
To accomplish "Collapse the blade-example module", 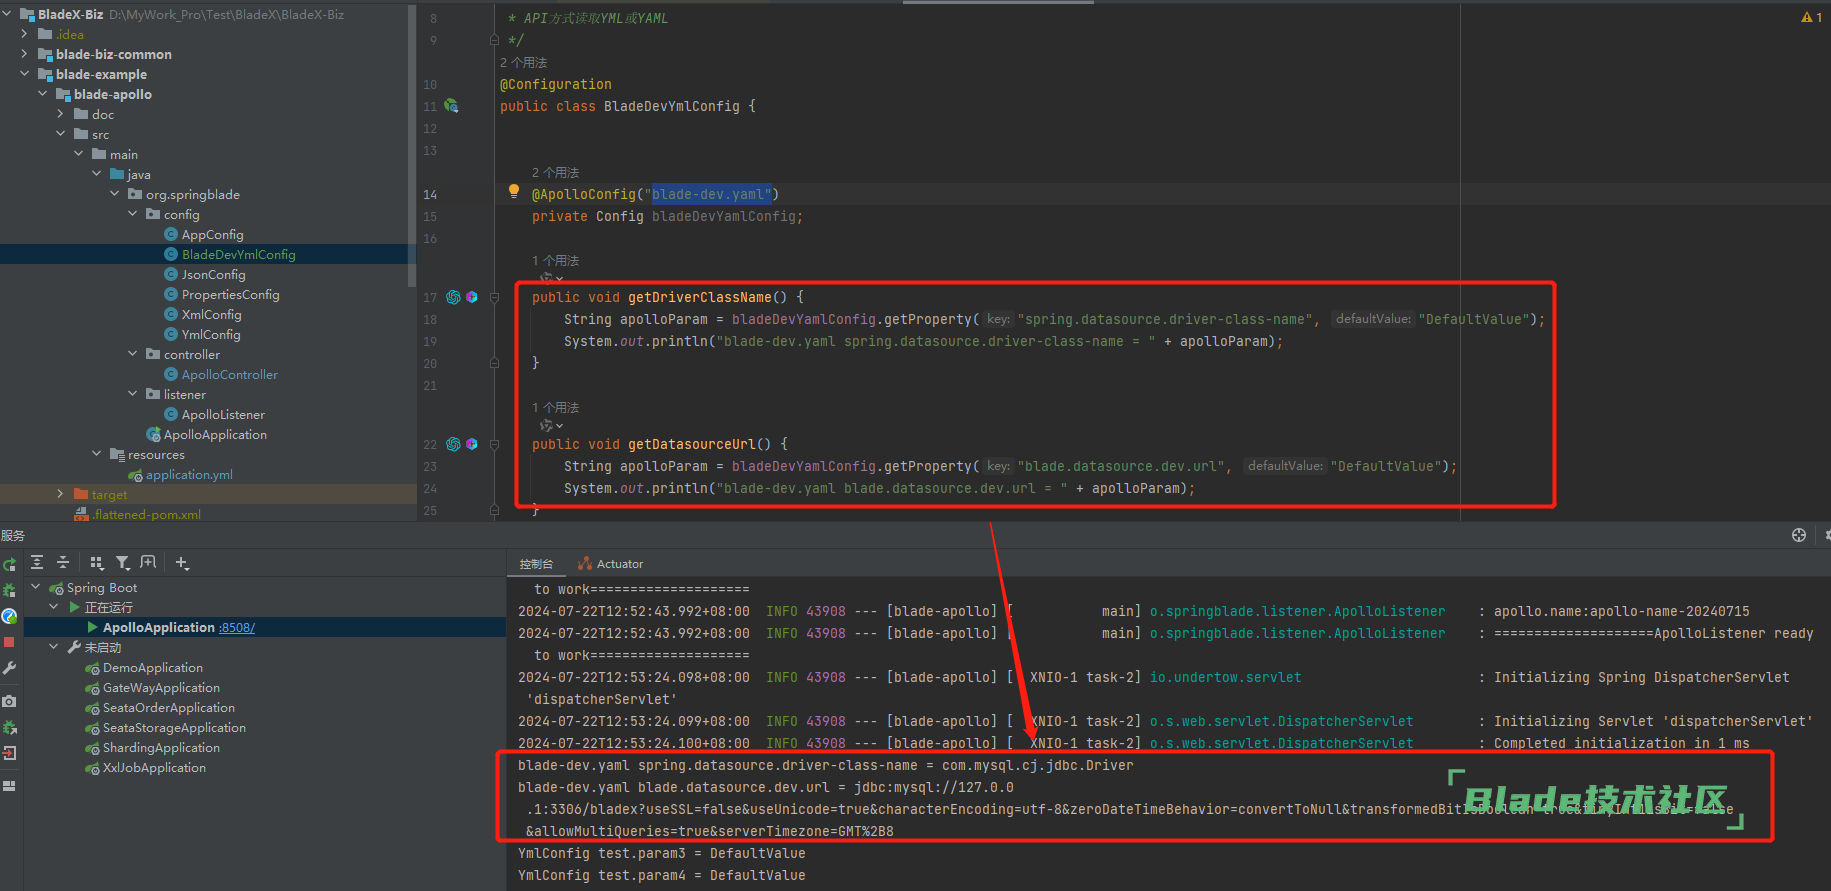I will pyautogui.click(x=25, y=74).
